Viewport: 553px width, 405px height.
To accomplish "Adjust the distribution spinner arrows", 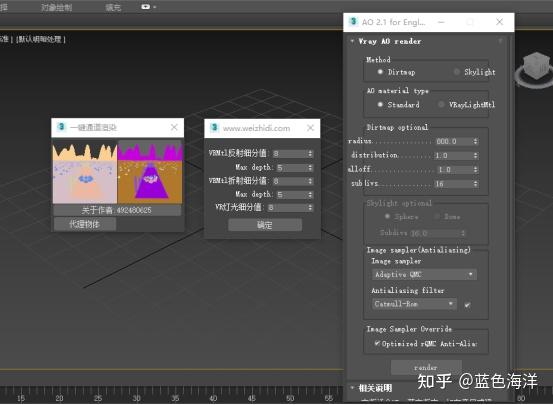I will click(475, 156).
